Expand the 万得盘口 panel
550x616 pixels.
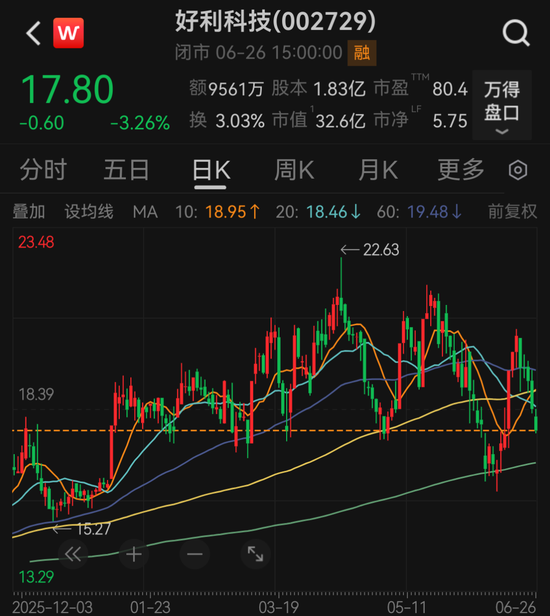click(x=502, y=105)
